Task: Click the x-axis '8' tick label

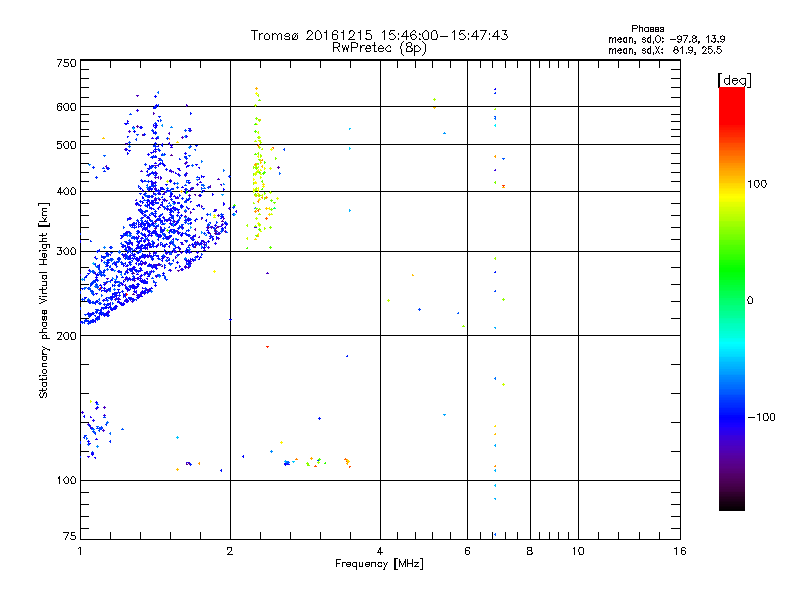Action: 530,551
